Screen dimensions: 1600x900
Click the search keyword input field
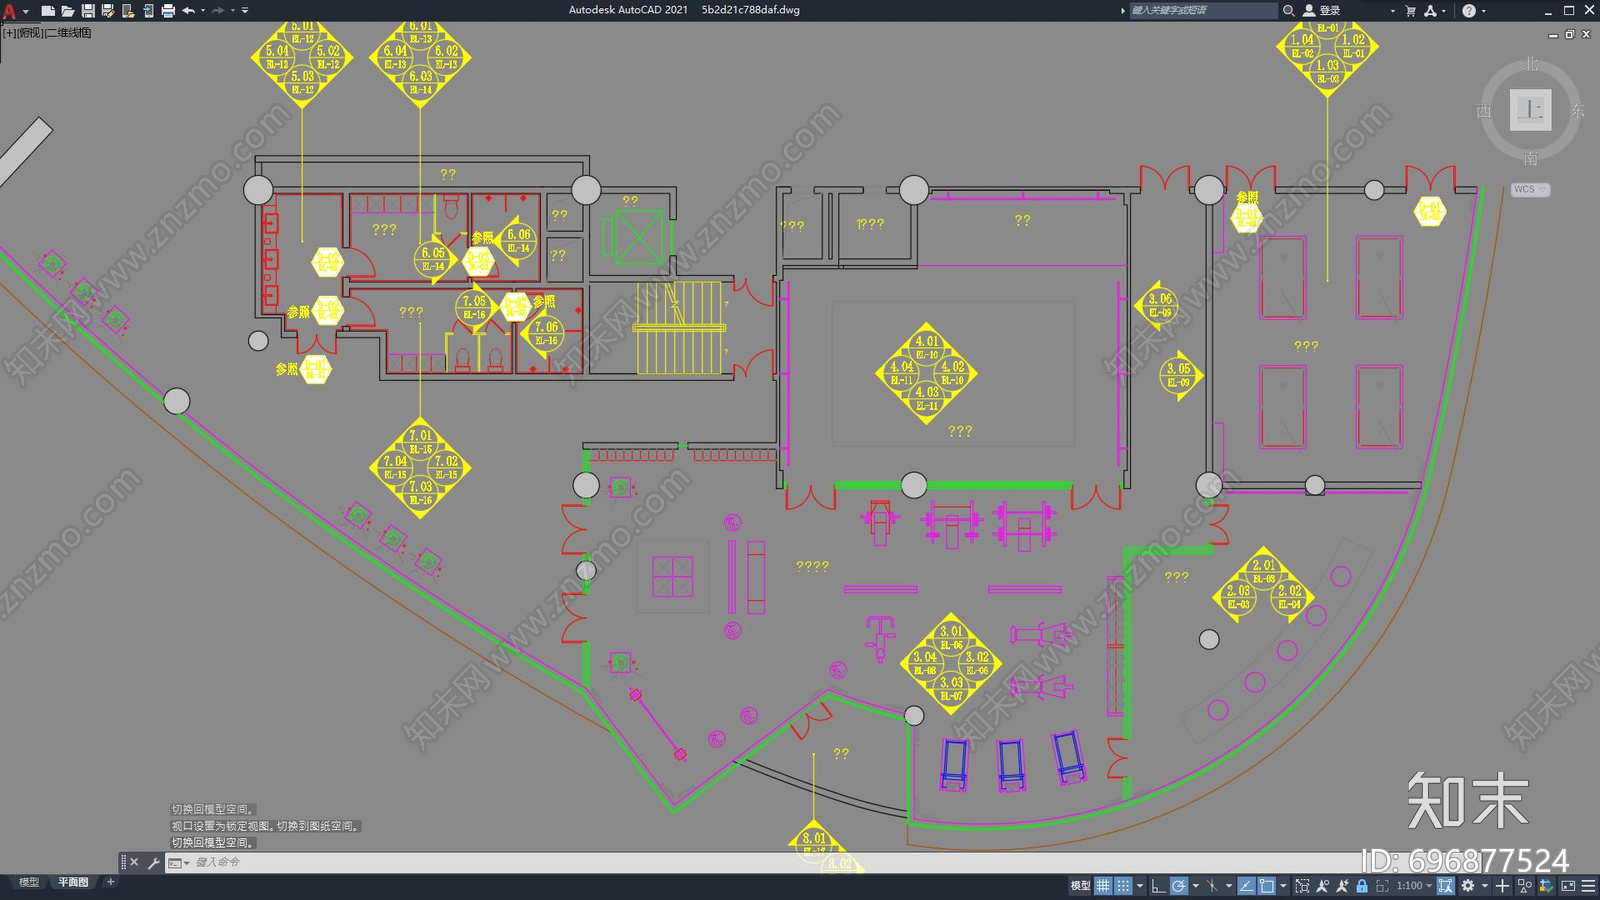1204,10
